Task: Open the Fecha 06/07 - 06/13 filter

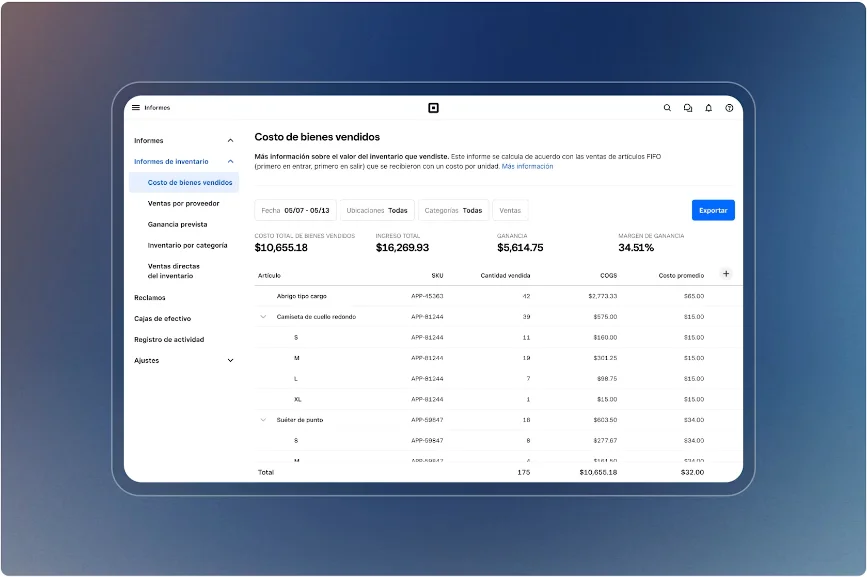Action: pyautogui.click(x=295, y=211)
